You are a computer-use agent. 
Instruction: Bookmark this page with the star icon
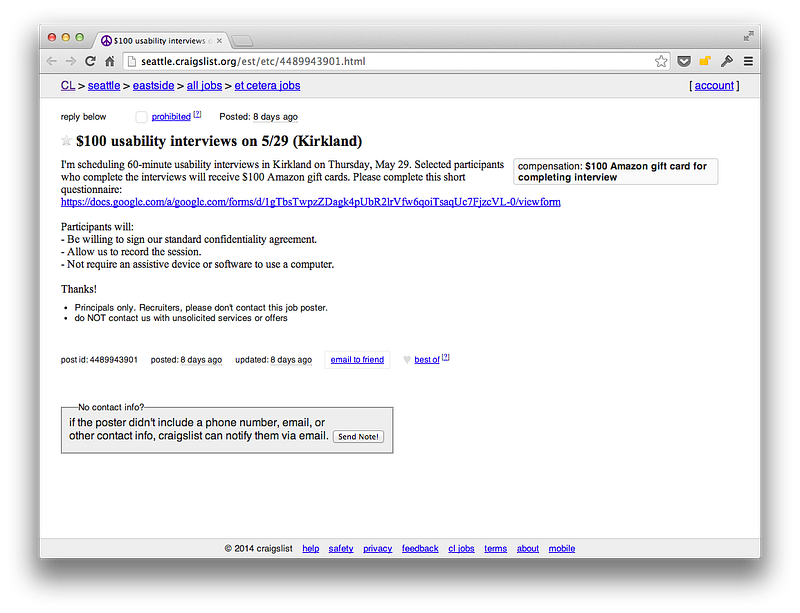[661, 61]
